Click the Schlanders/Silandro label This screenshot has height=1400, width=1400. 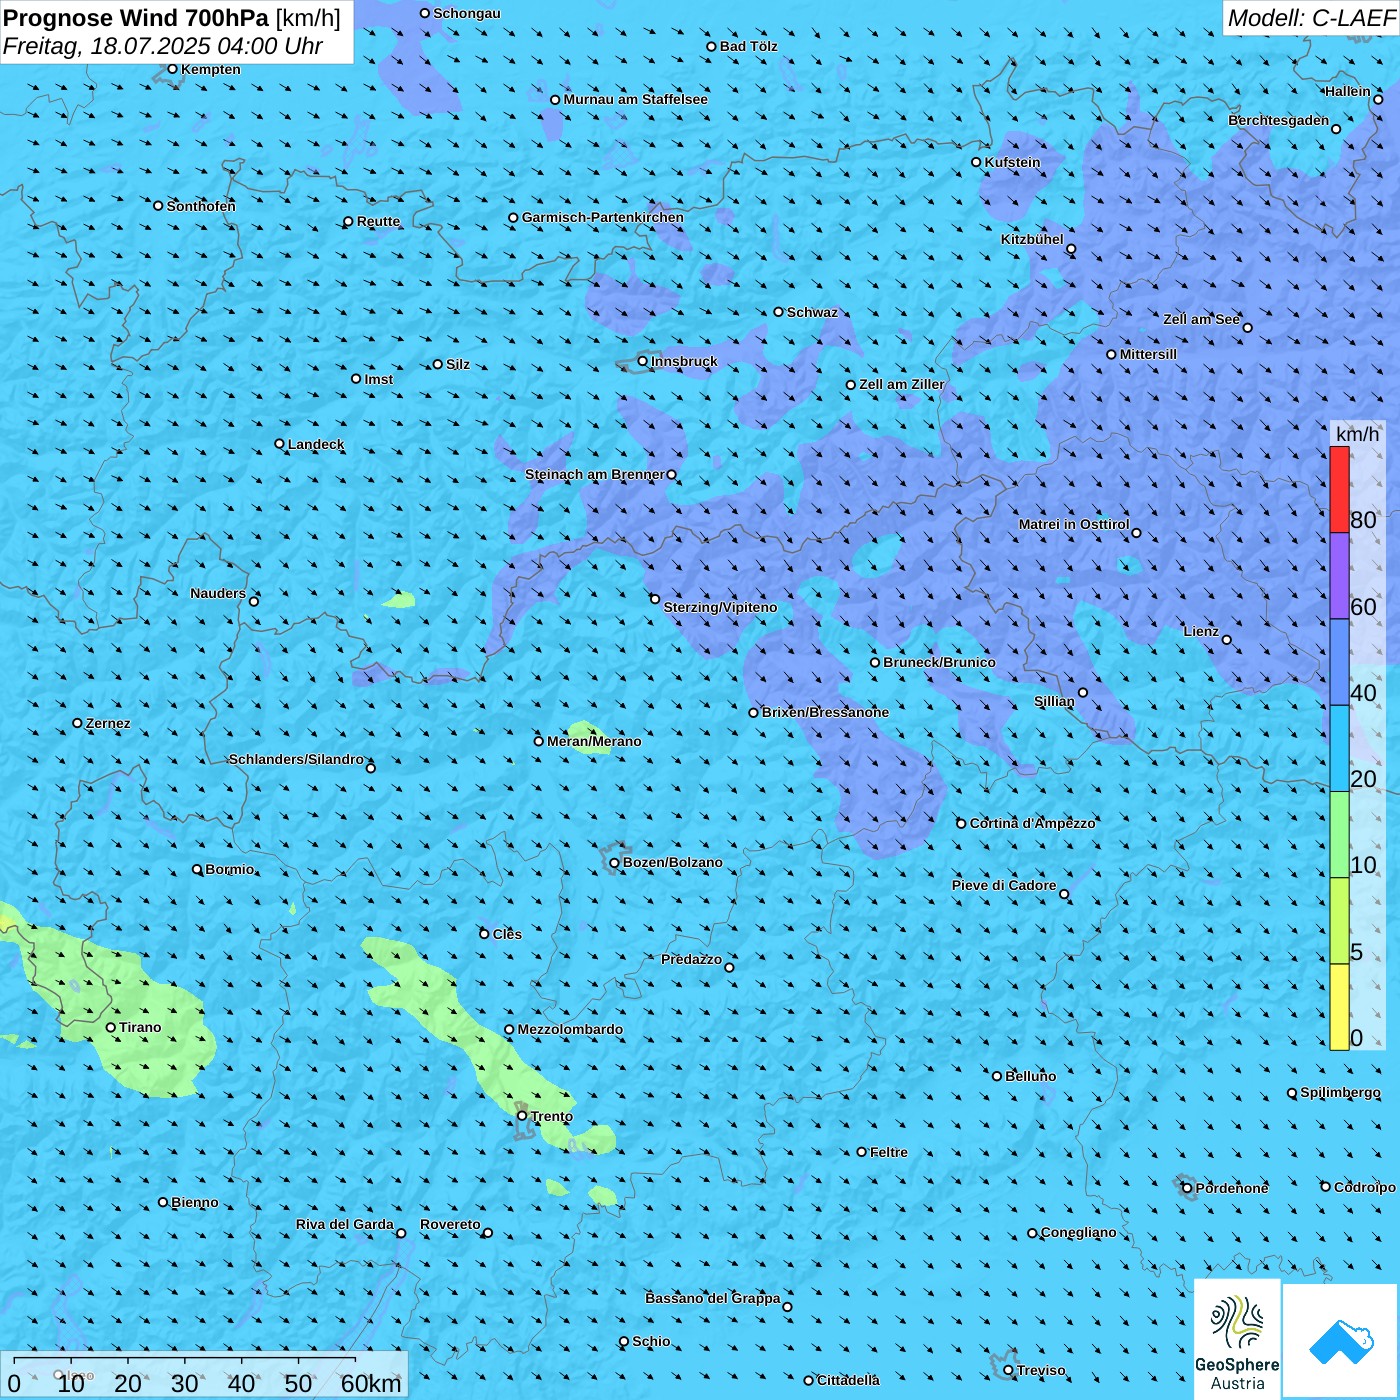(x=296, y=759)
